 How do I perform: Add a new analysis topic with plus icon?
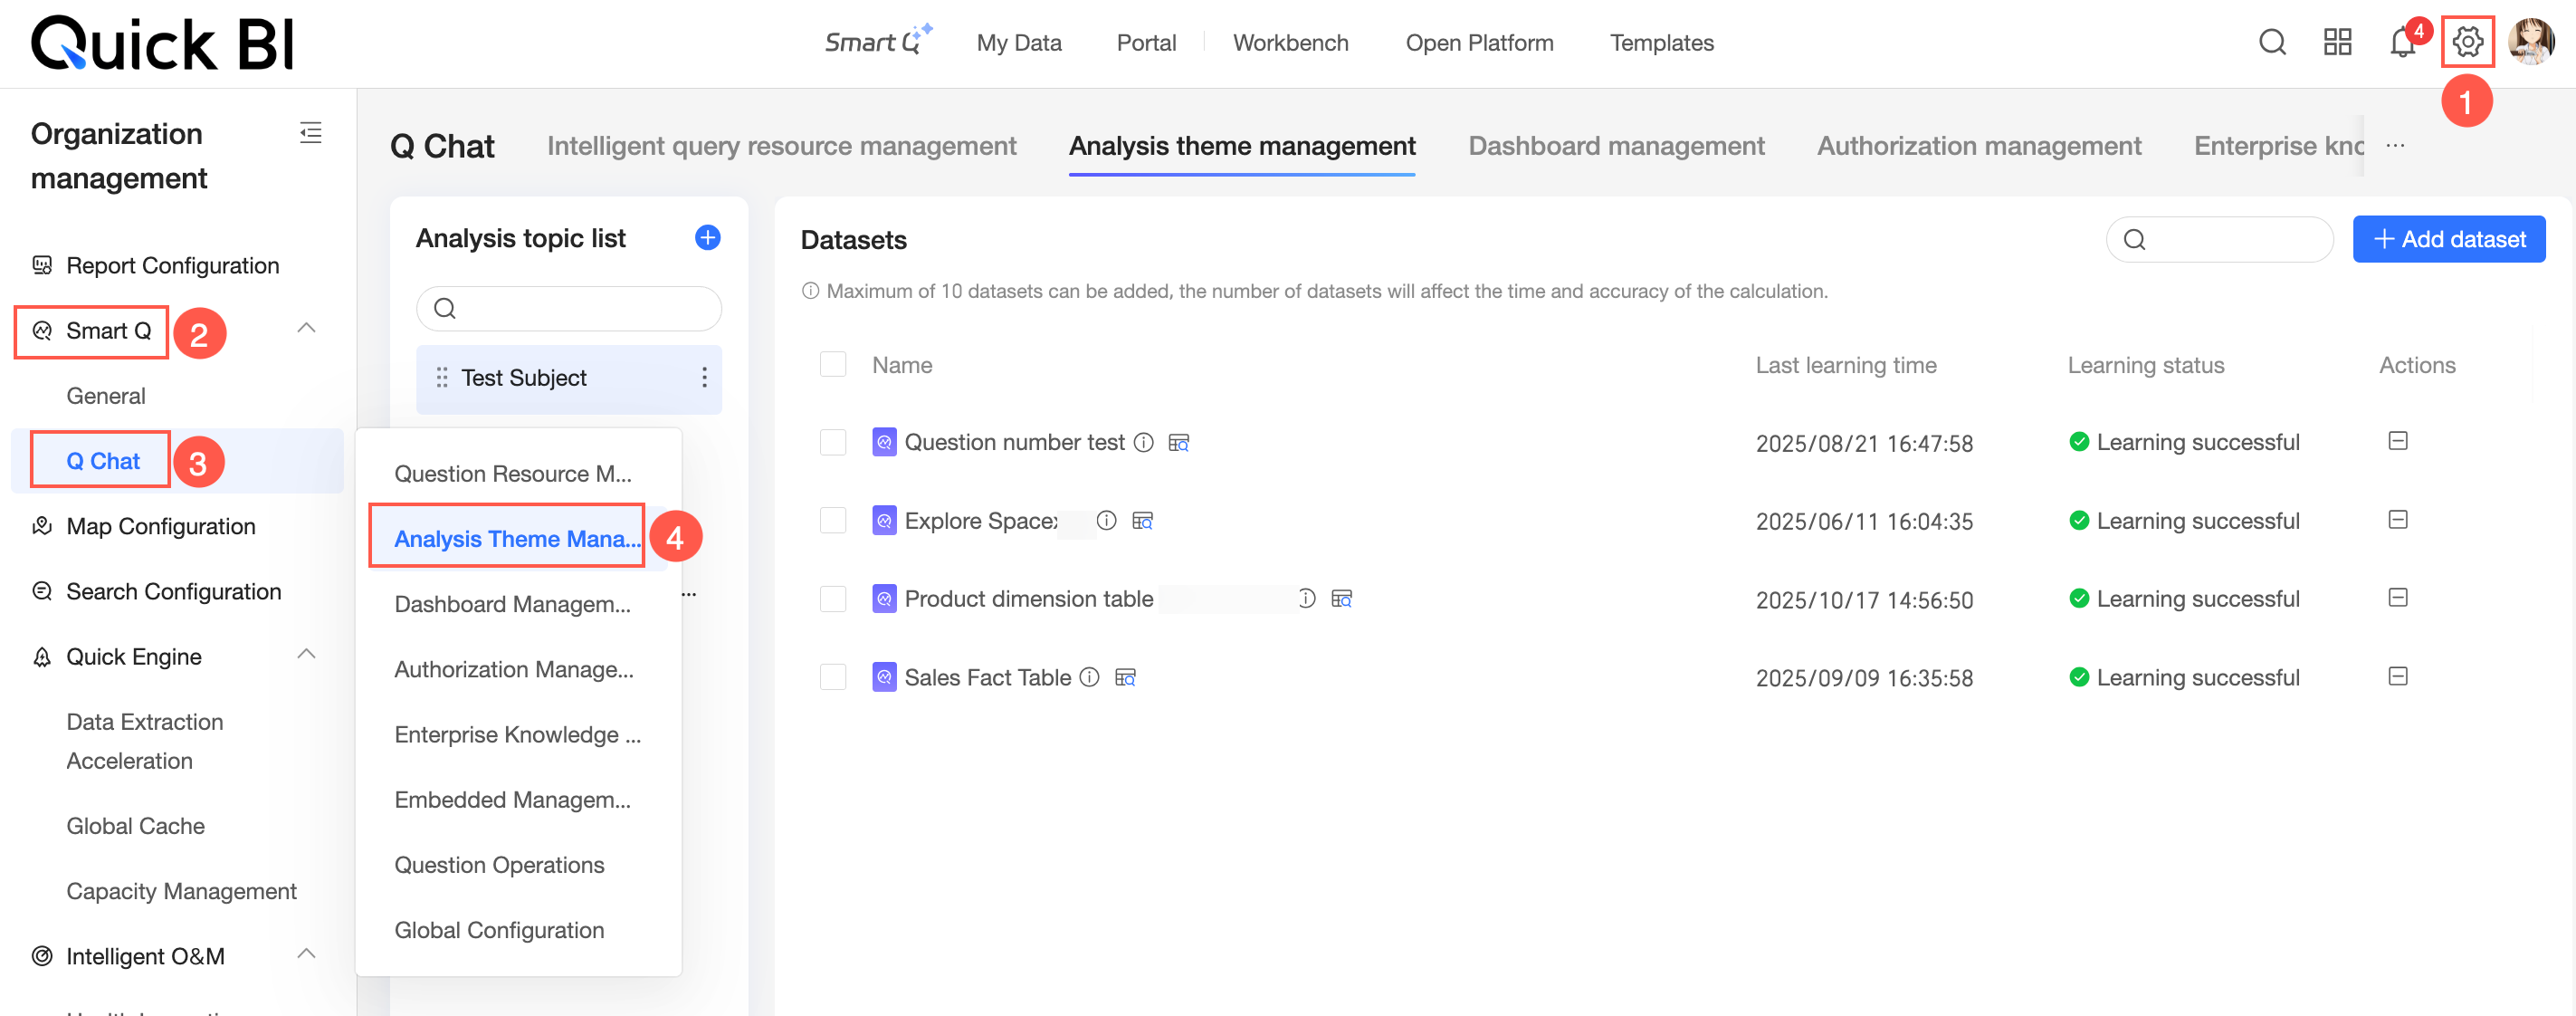(707, 237)
